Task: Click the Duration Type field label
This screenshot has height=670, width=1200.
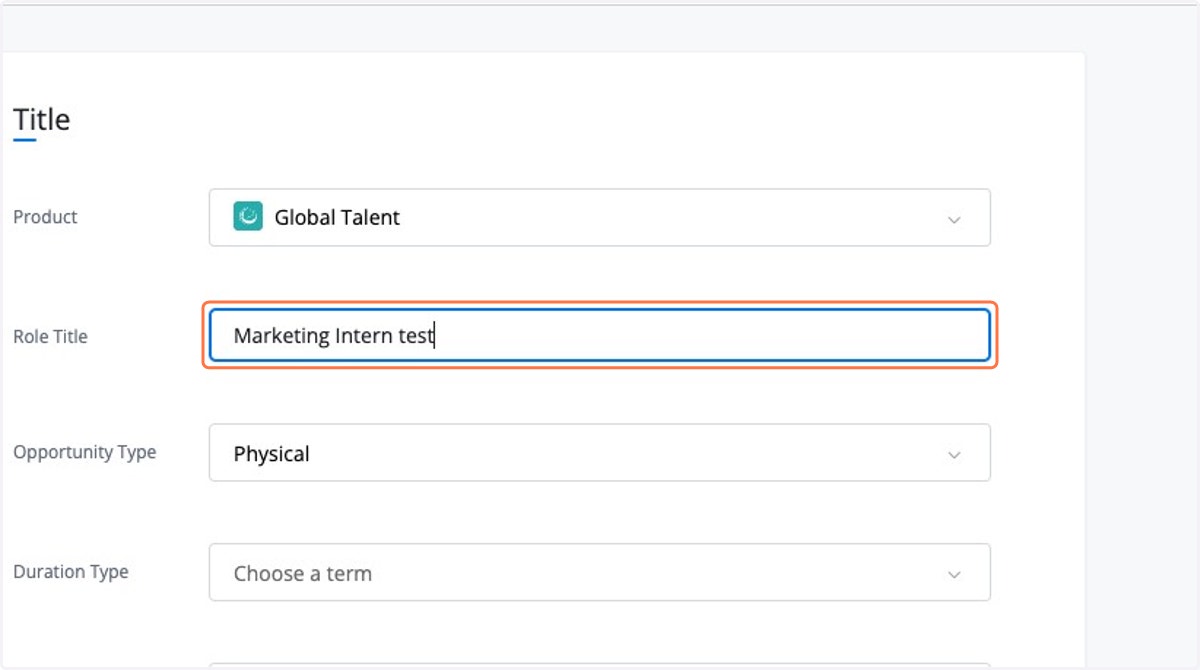Action: (71, 572)
